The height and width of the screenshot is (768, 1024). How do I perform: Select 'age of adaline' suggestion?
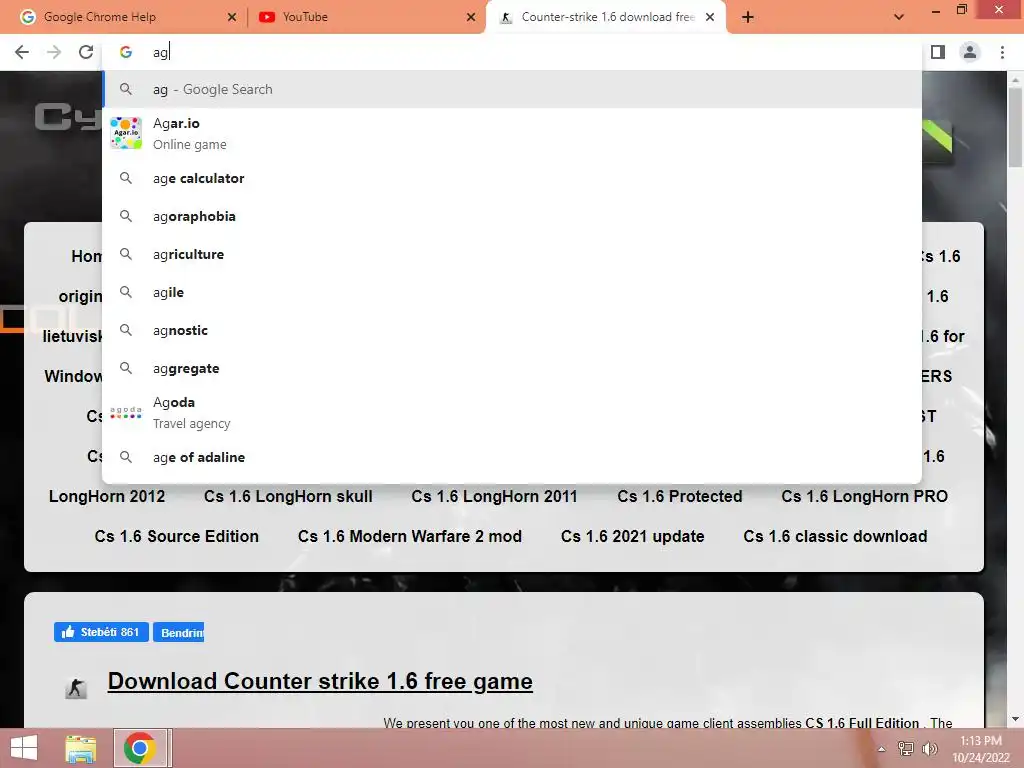pyautogui.click(x=512, y=457)
